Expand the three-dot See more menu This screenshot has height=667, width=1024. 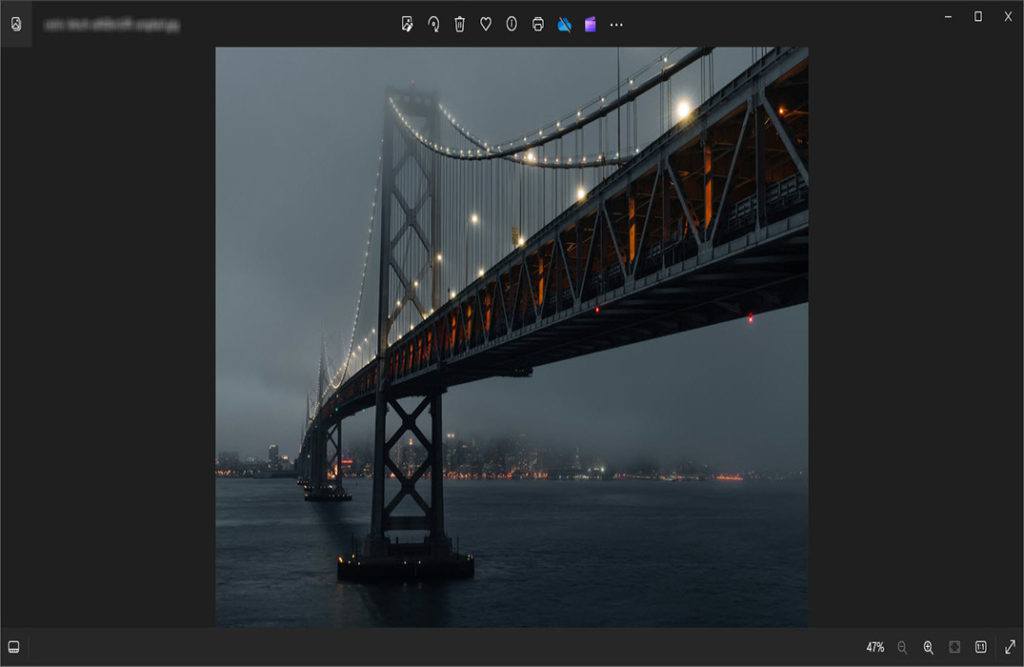(x=616, y=24)
